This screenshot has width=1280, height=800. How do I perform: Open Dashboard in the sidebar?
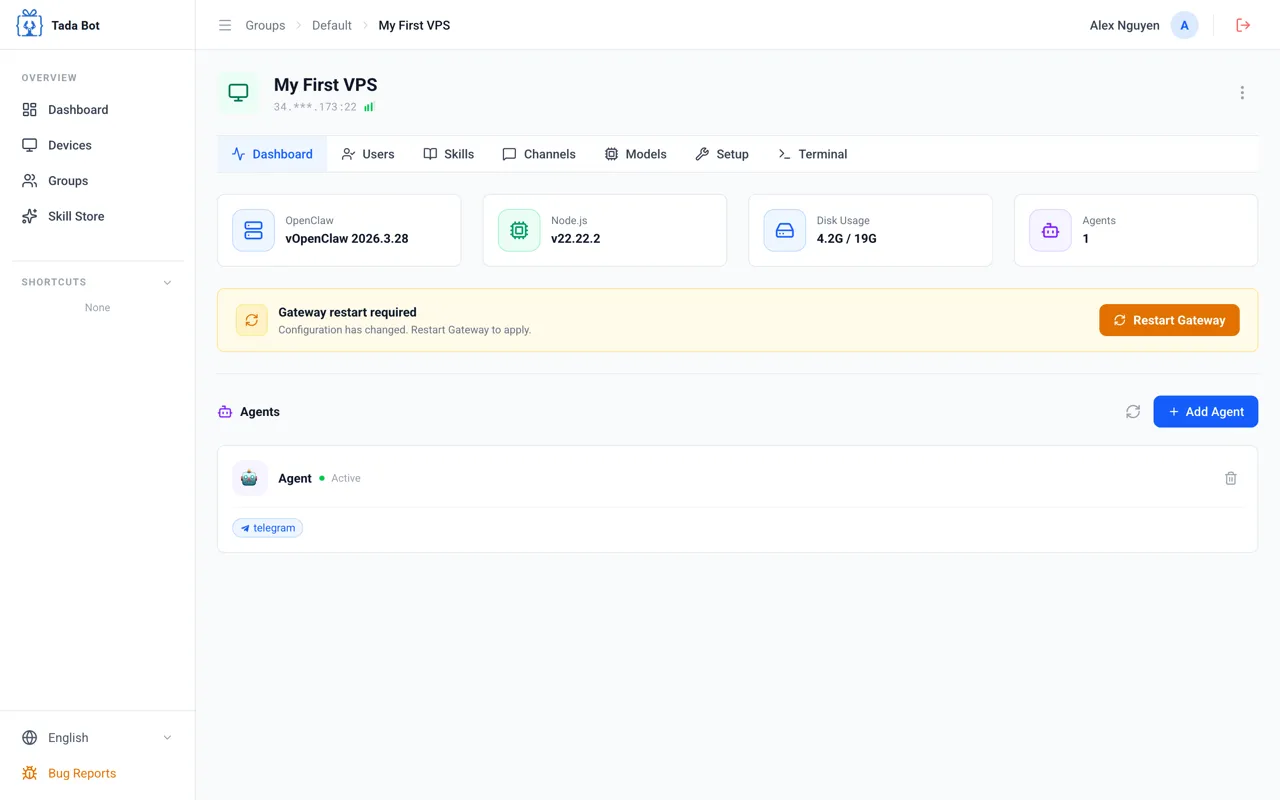(x=97, y=110)
